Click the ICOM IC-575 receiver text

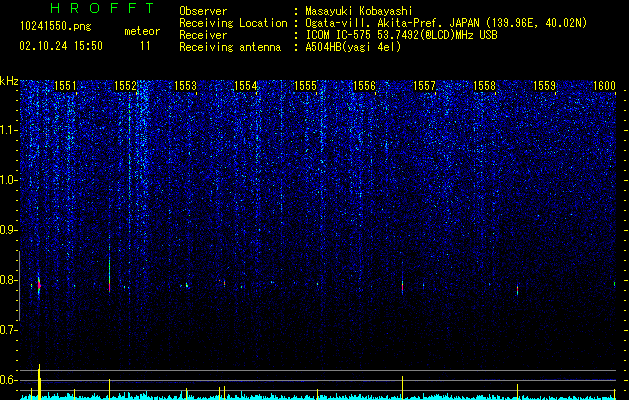[x=401, y=35]
